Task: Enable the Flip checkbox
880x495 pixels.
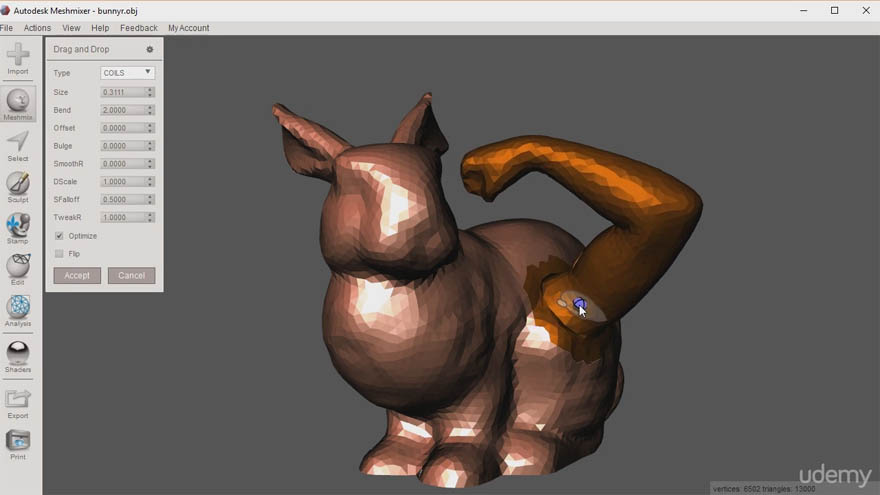Action: 59,254
